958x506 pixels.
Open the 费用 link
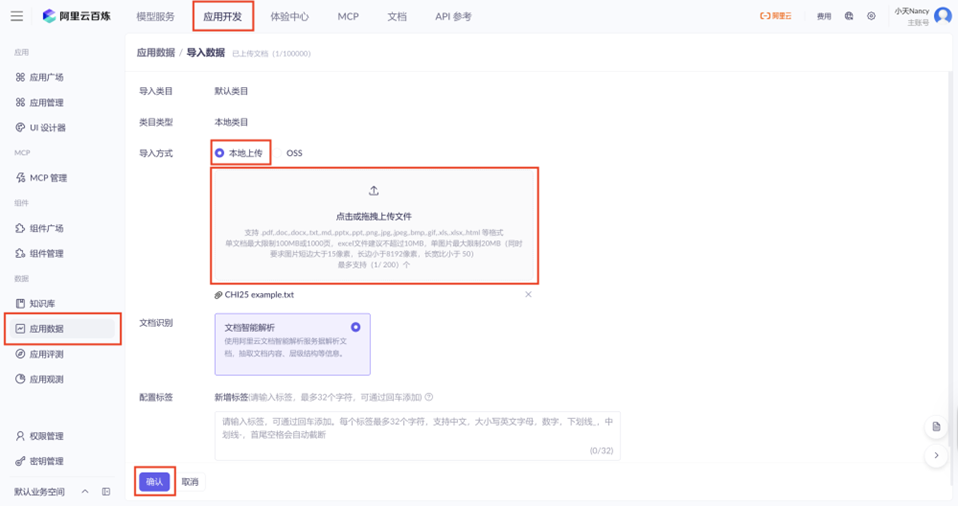point(824,16)
